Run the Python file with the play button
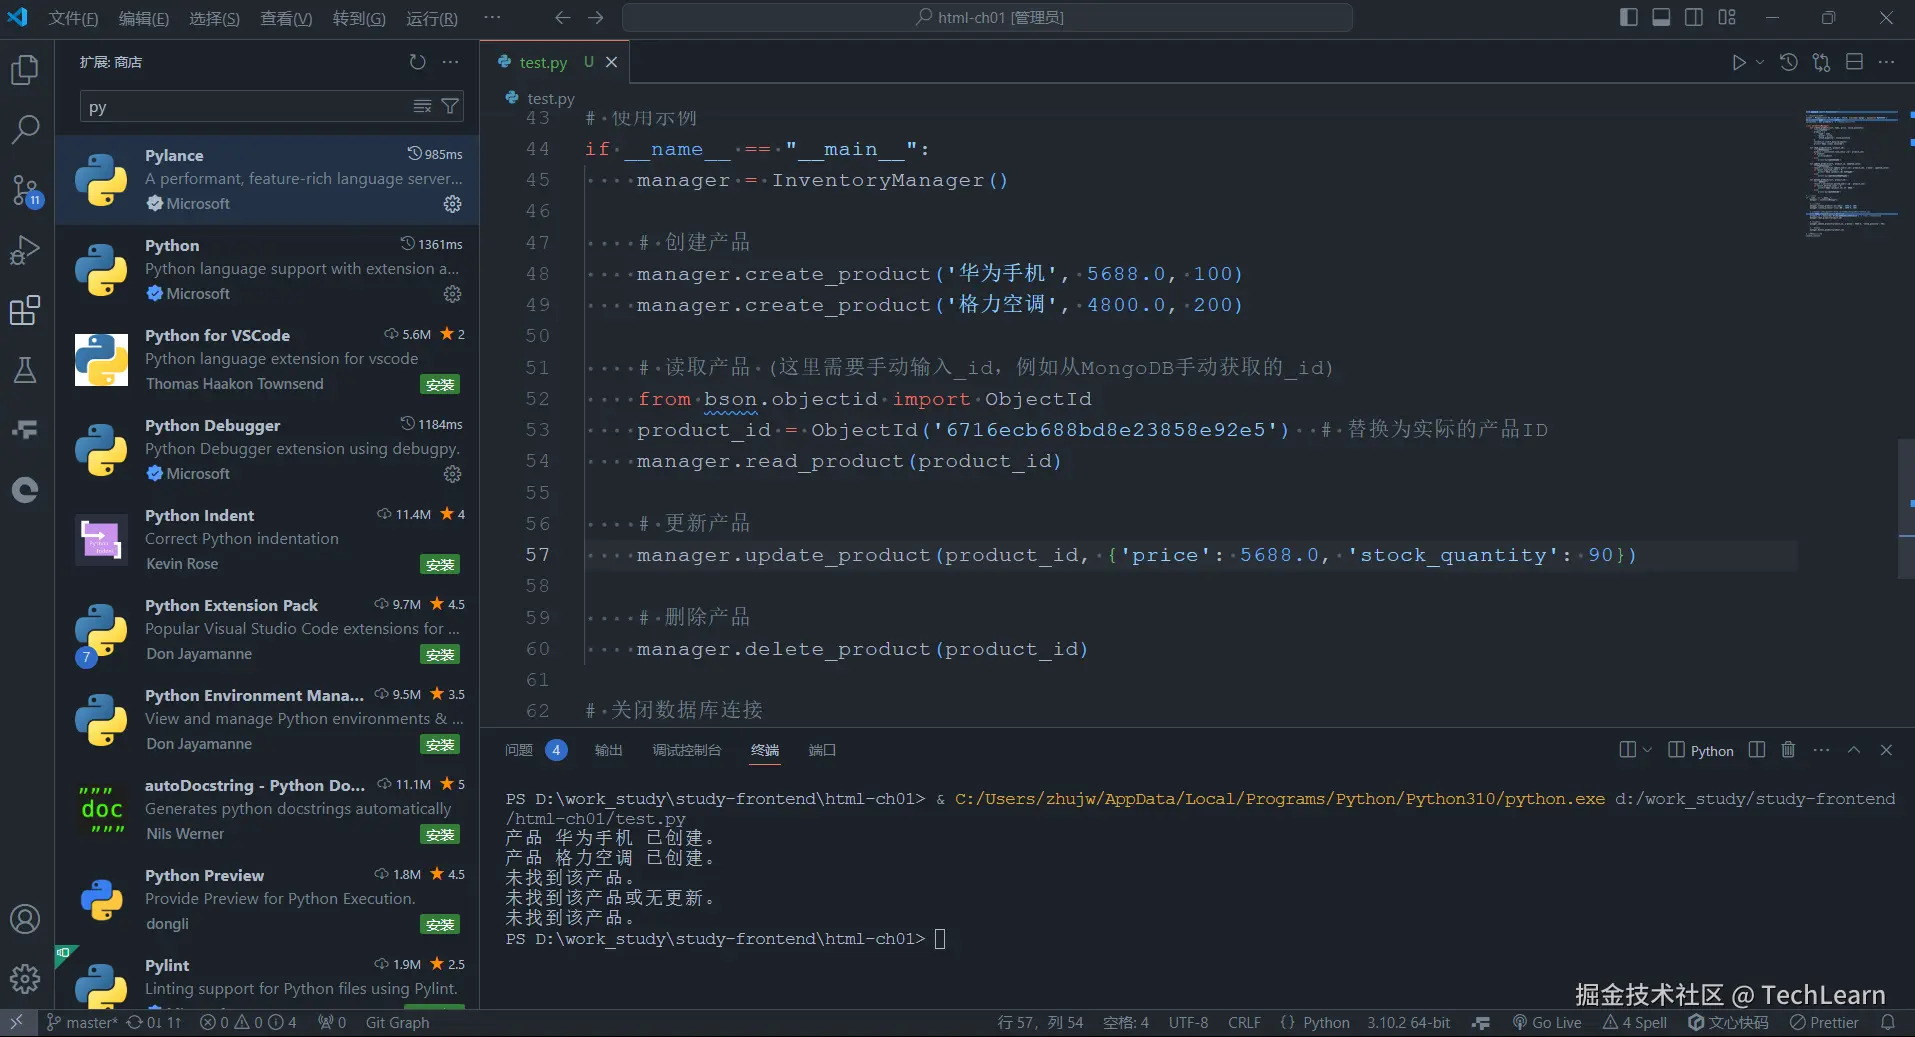 pos(1739,62)
